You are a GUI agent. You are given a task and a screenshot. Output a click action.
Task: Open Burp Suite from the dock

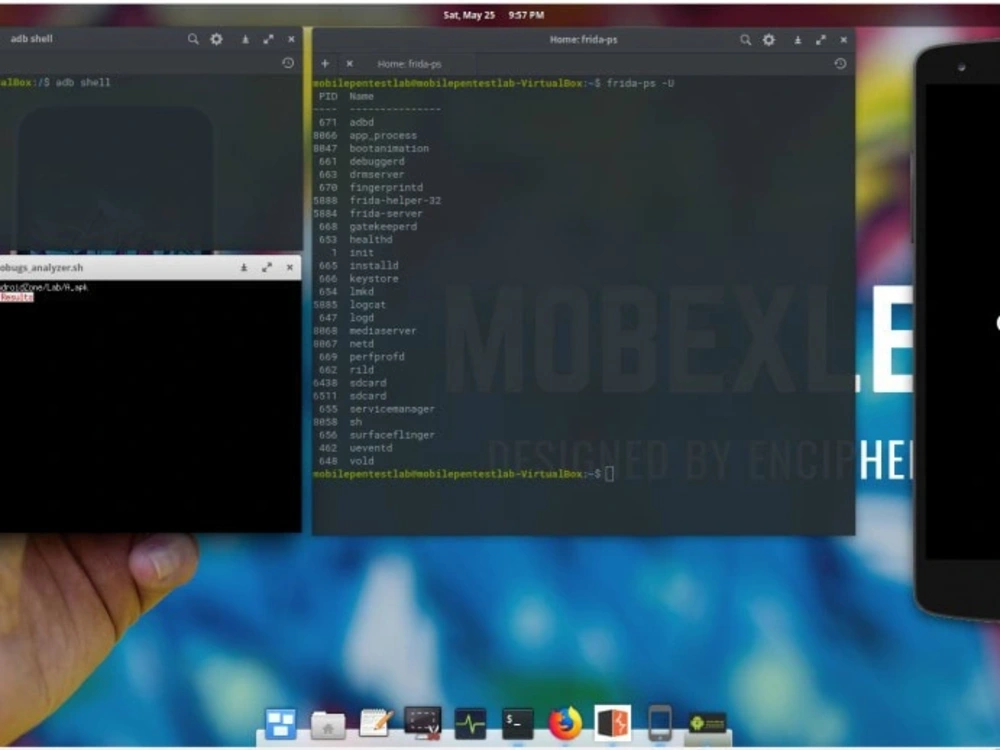click(613, 723)
